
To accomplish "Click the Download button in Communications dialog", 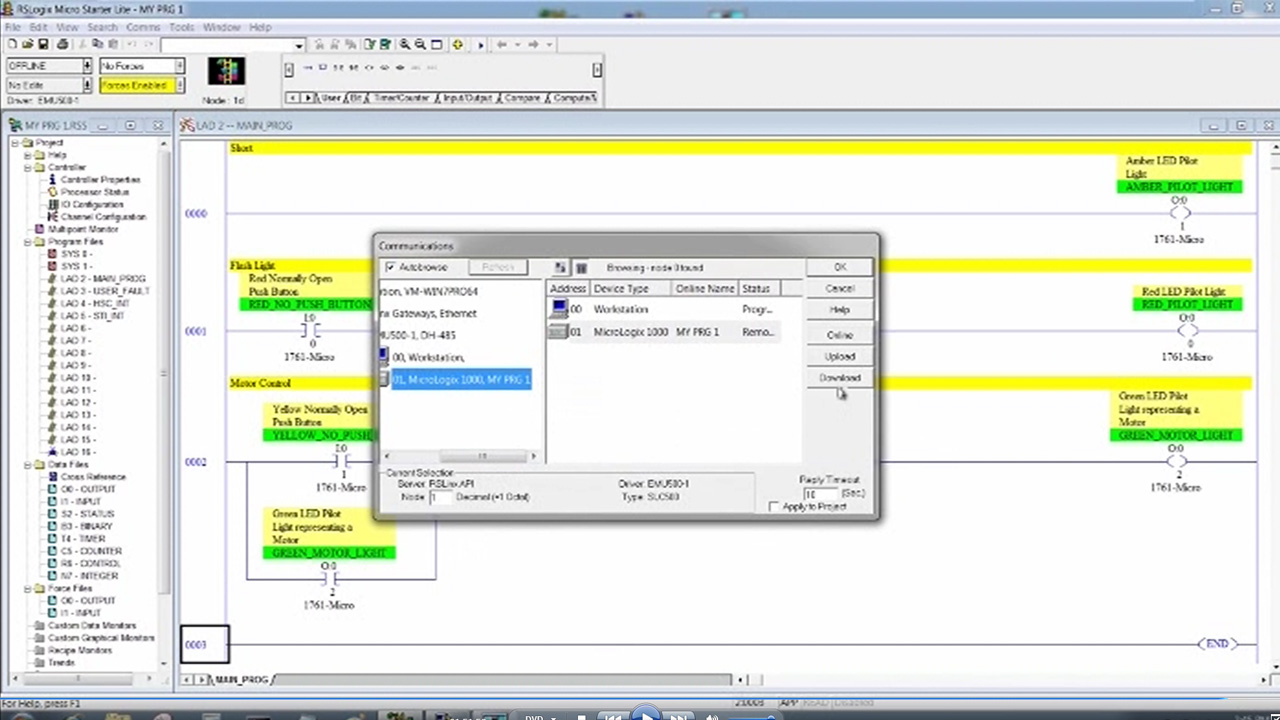I will coord(839,378).
